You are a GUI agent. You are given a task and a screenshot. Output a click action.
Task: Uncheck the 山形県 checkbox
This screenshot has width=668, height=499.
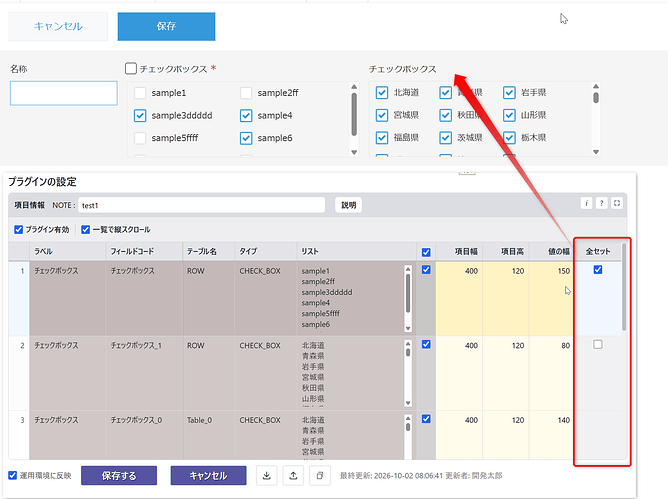[509, 115]
